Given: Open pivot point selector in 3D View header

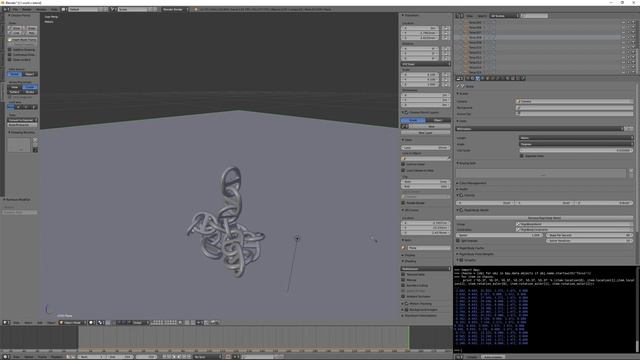Looking at the screenshot, I should pyautogui.click(x=101, y=322).
